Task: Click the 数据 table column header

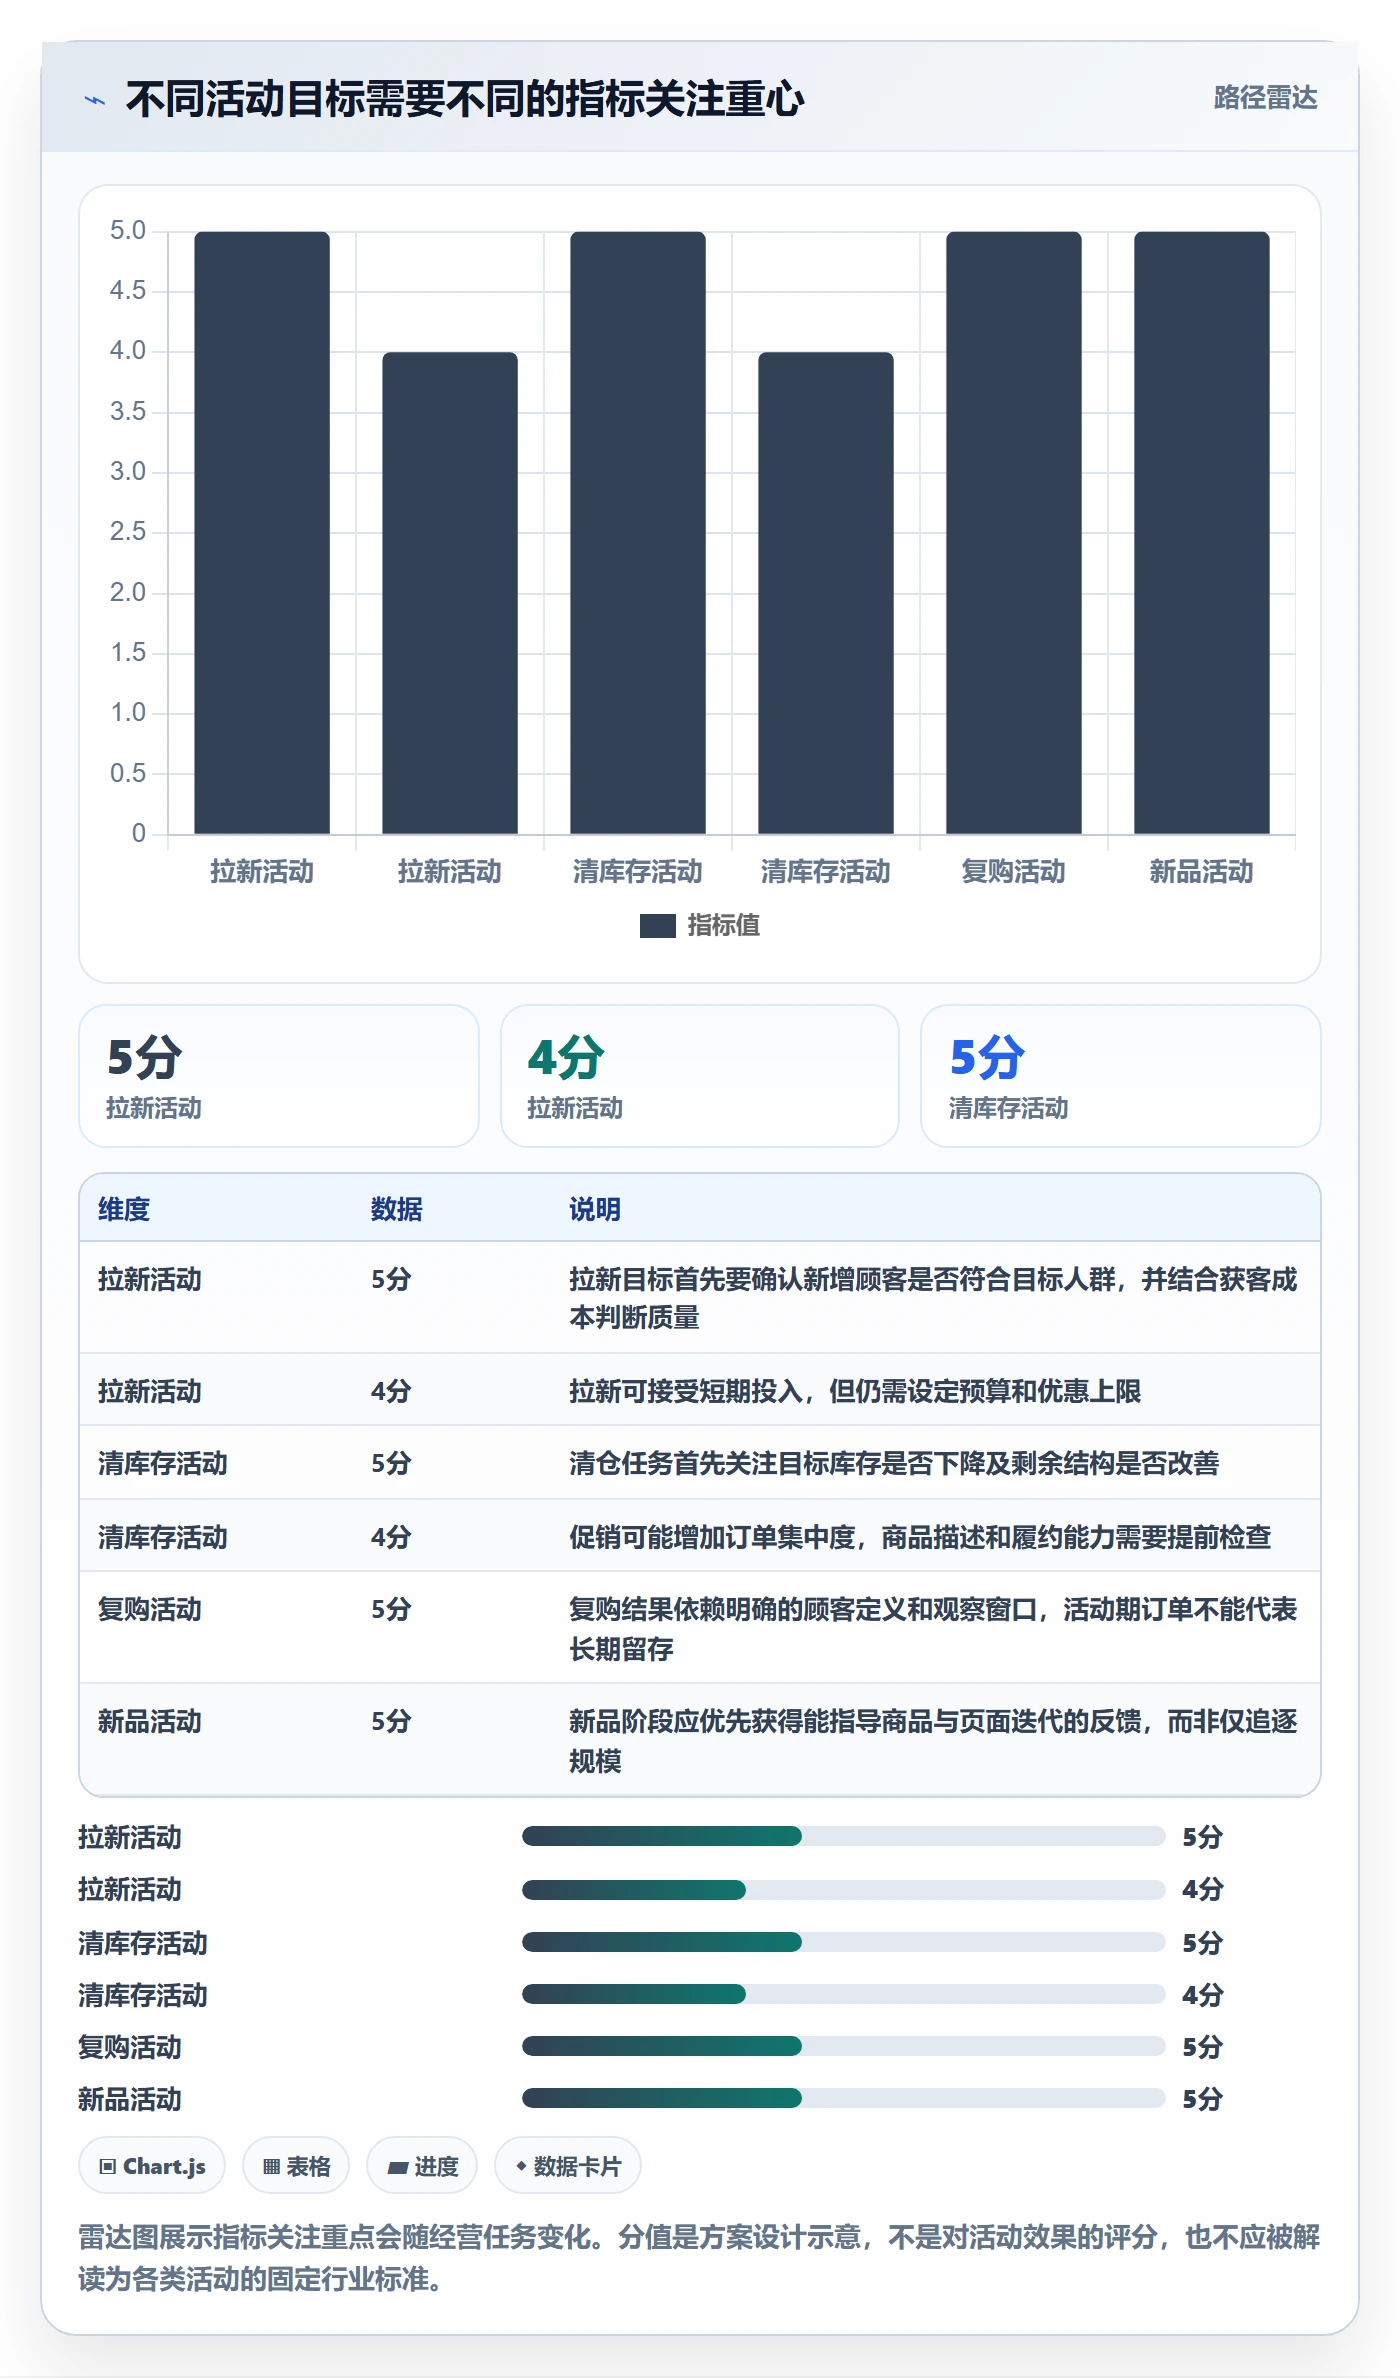Action: (397, 1210)
